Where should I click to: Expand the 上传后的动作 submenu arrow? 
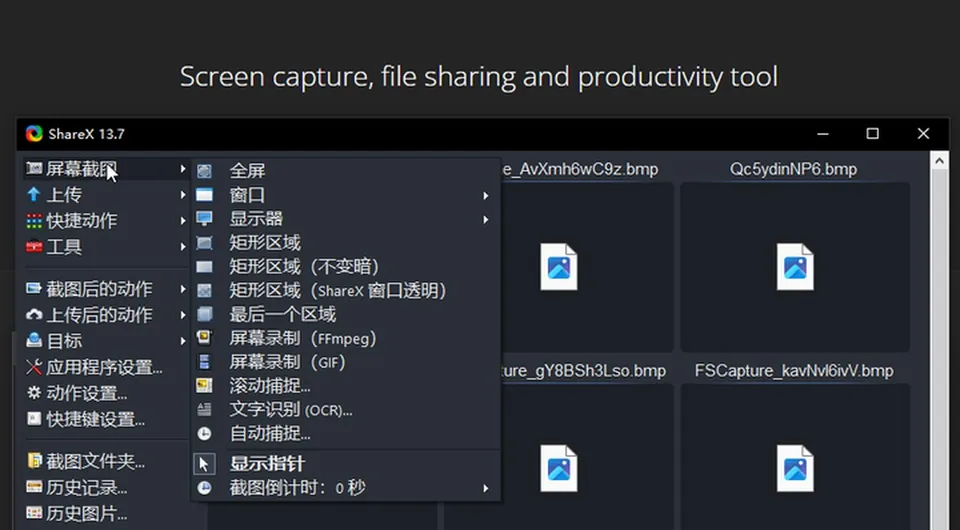[x=182, y=315]
